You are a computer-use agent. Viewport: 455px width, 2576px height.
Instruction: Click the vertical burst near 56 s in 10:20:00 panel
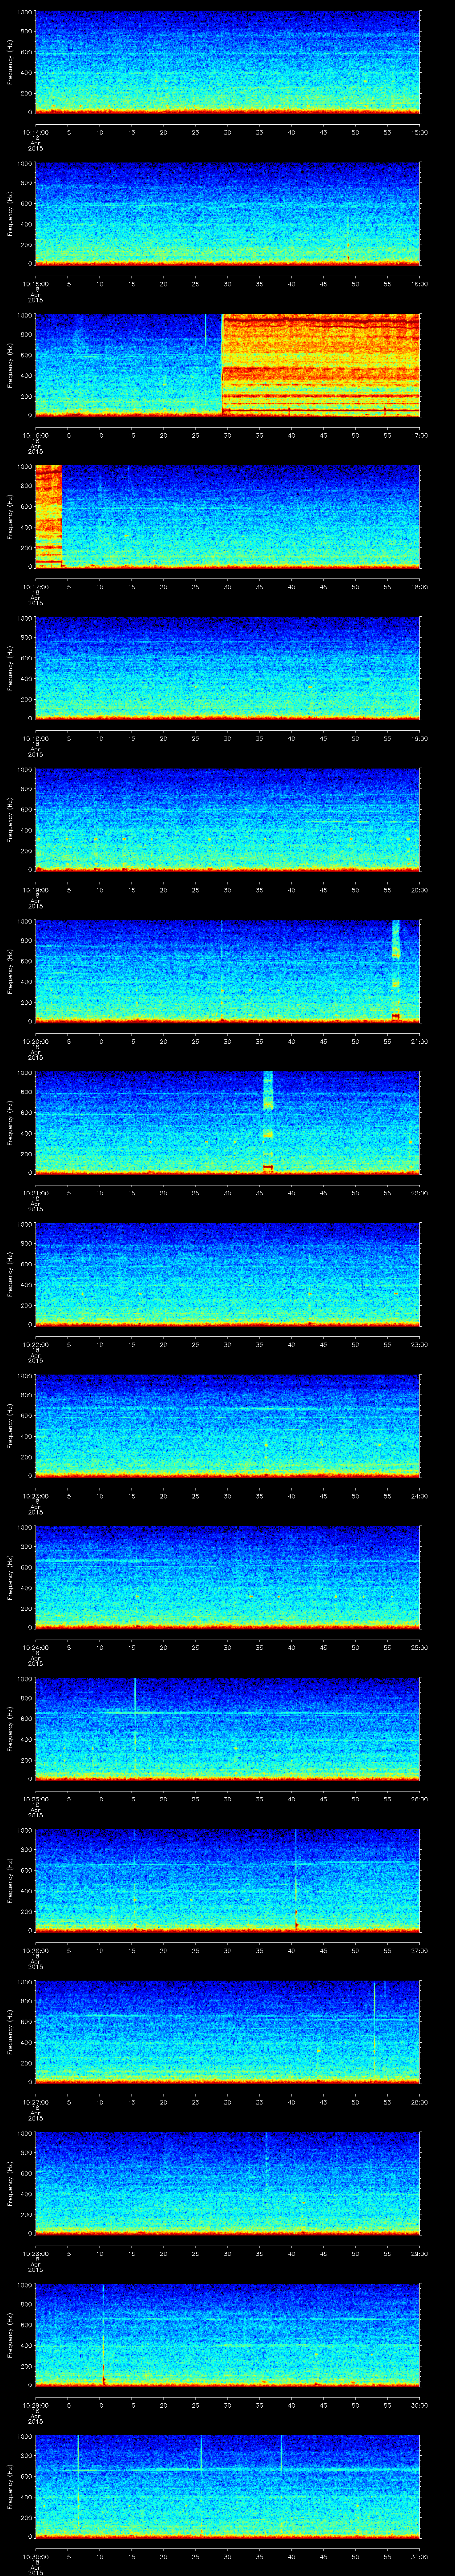pos(396,970)
